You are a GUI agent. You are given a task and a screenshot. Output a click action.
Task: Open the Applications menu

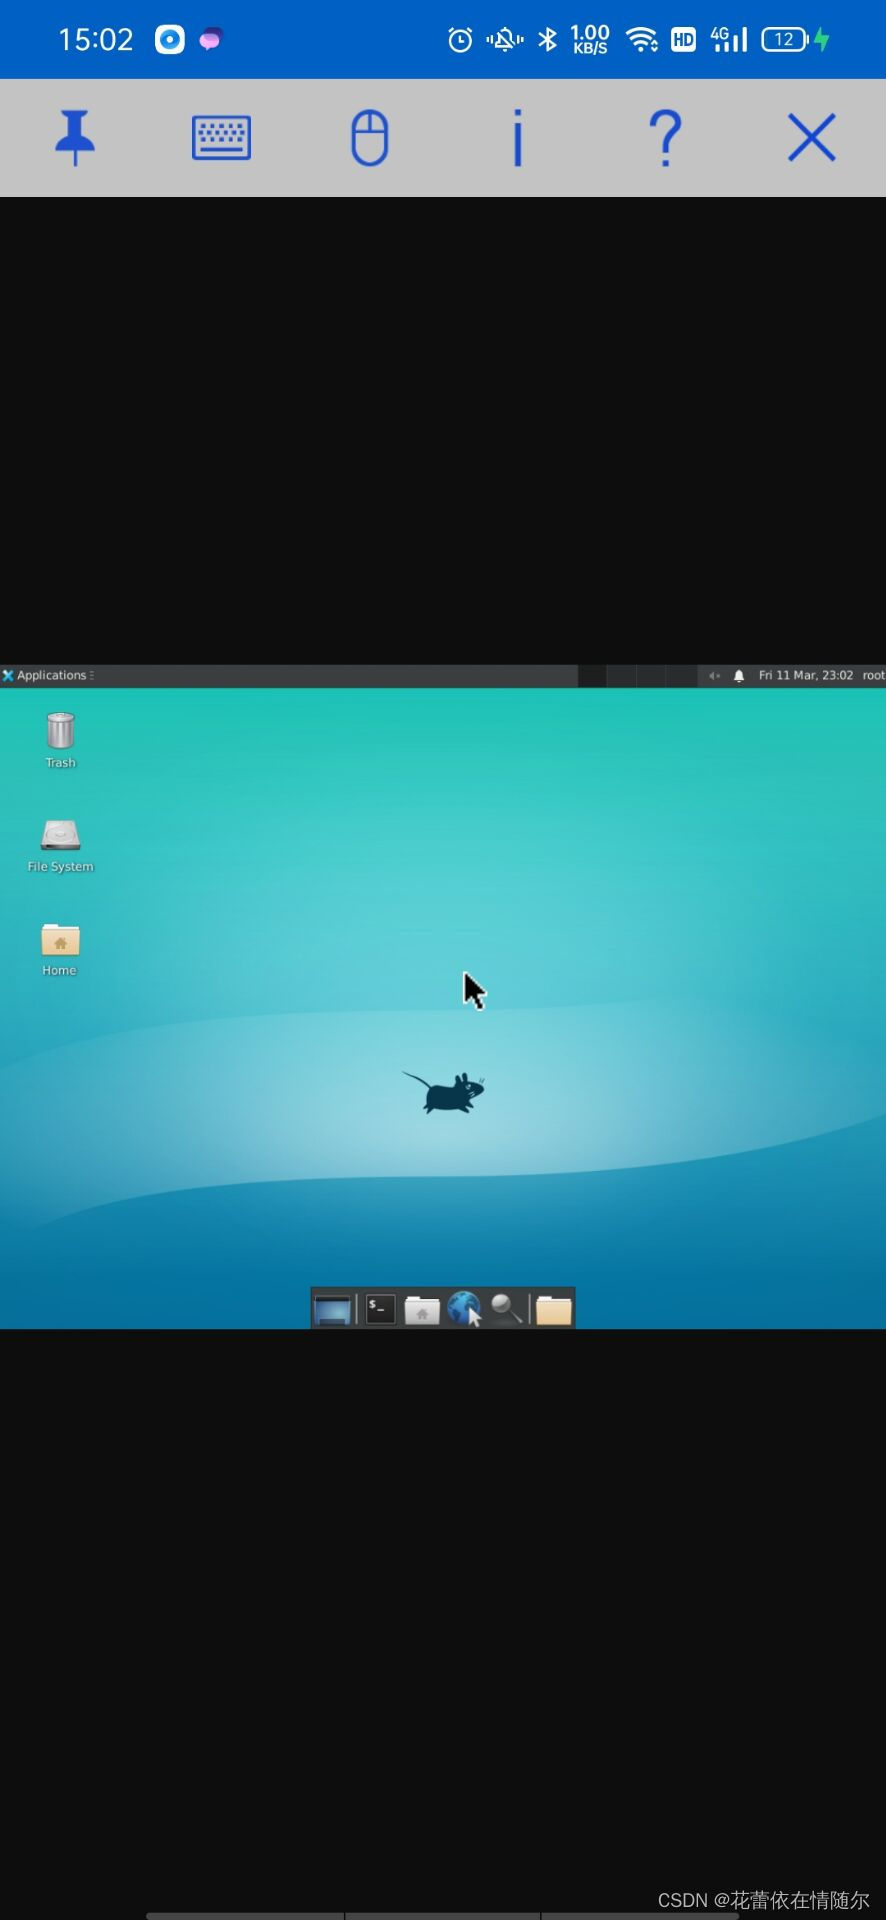pos(48,676)
